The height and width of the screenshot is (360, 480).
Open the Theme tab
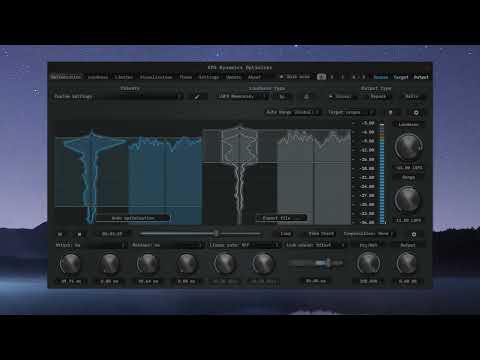pos(186,77)
